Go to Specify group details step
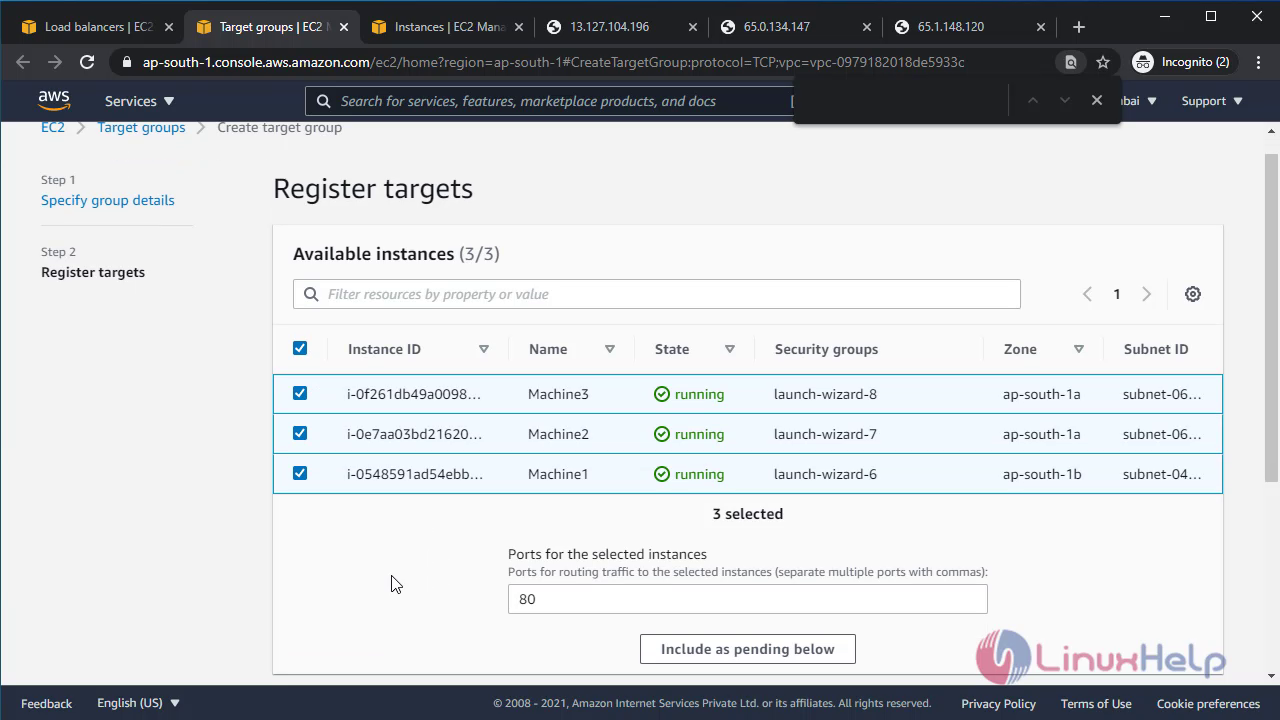Image resolution: width=1280 pixels, height=720 pixels. [x=108, y=200]
